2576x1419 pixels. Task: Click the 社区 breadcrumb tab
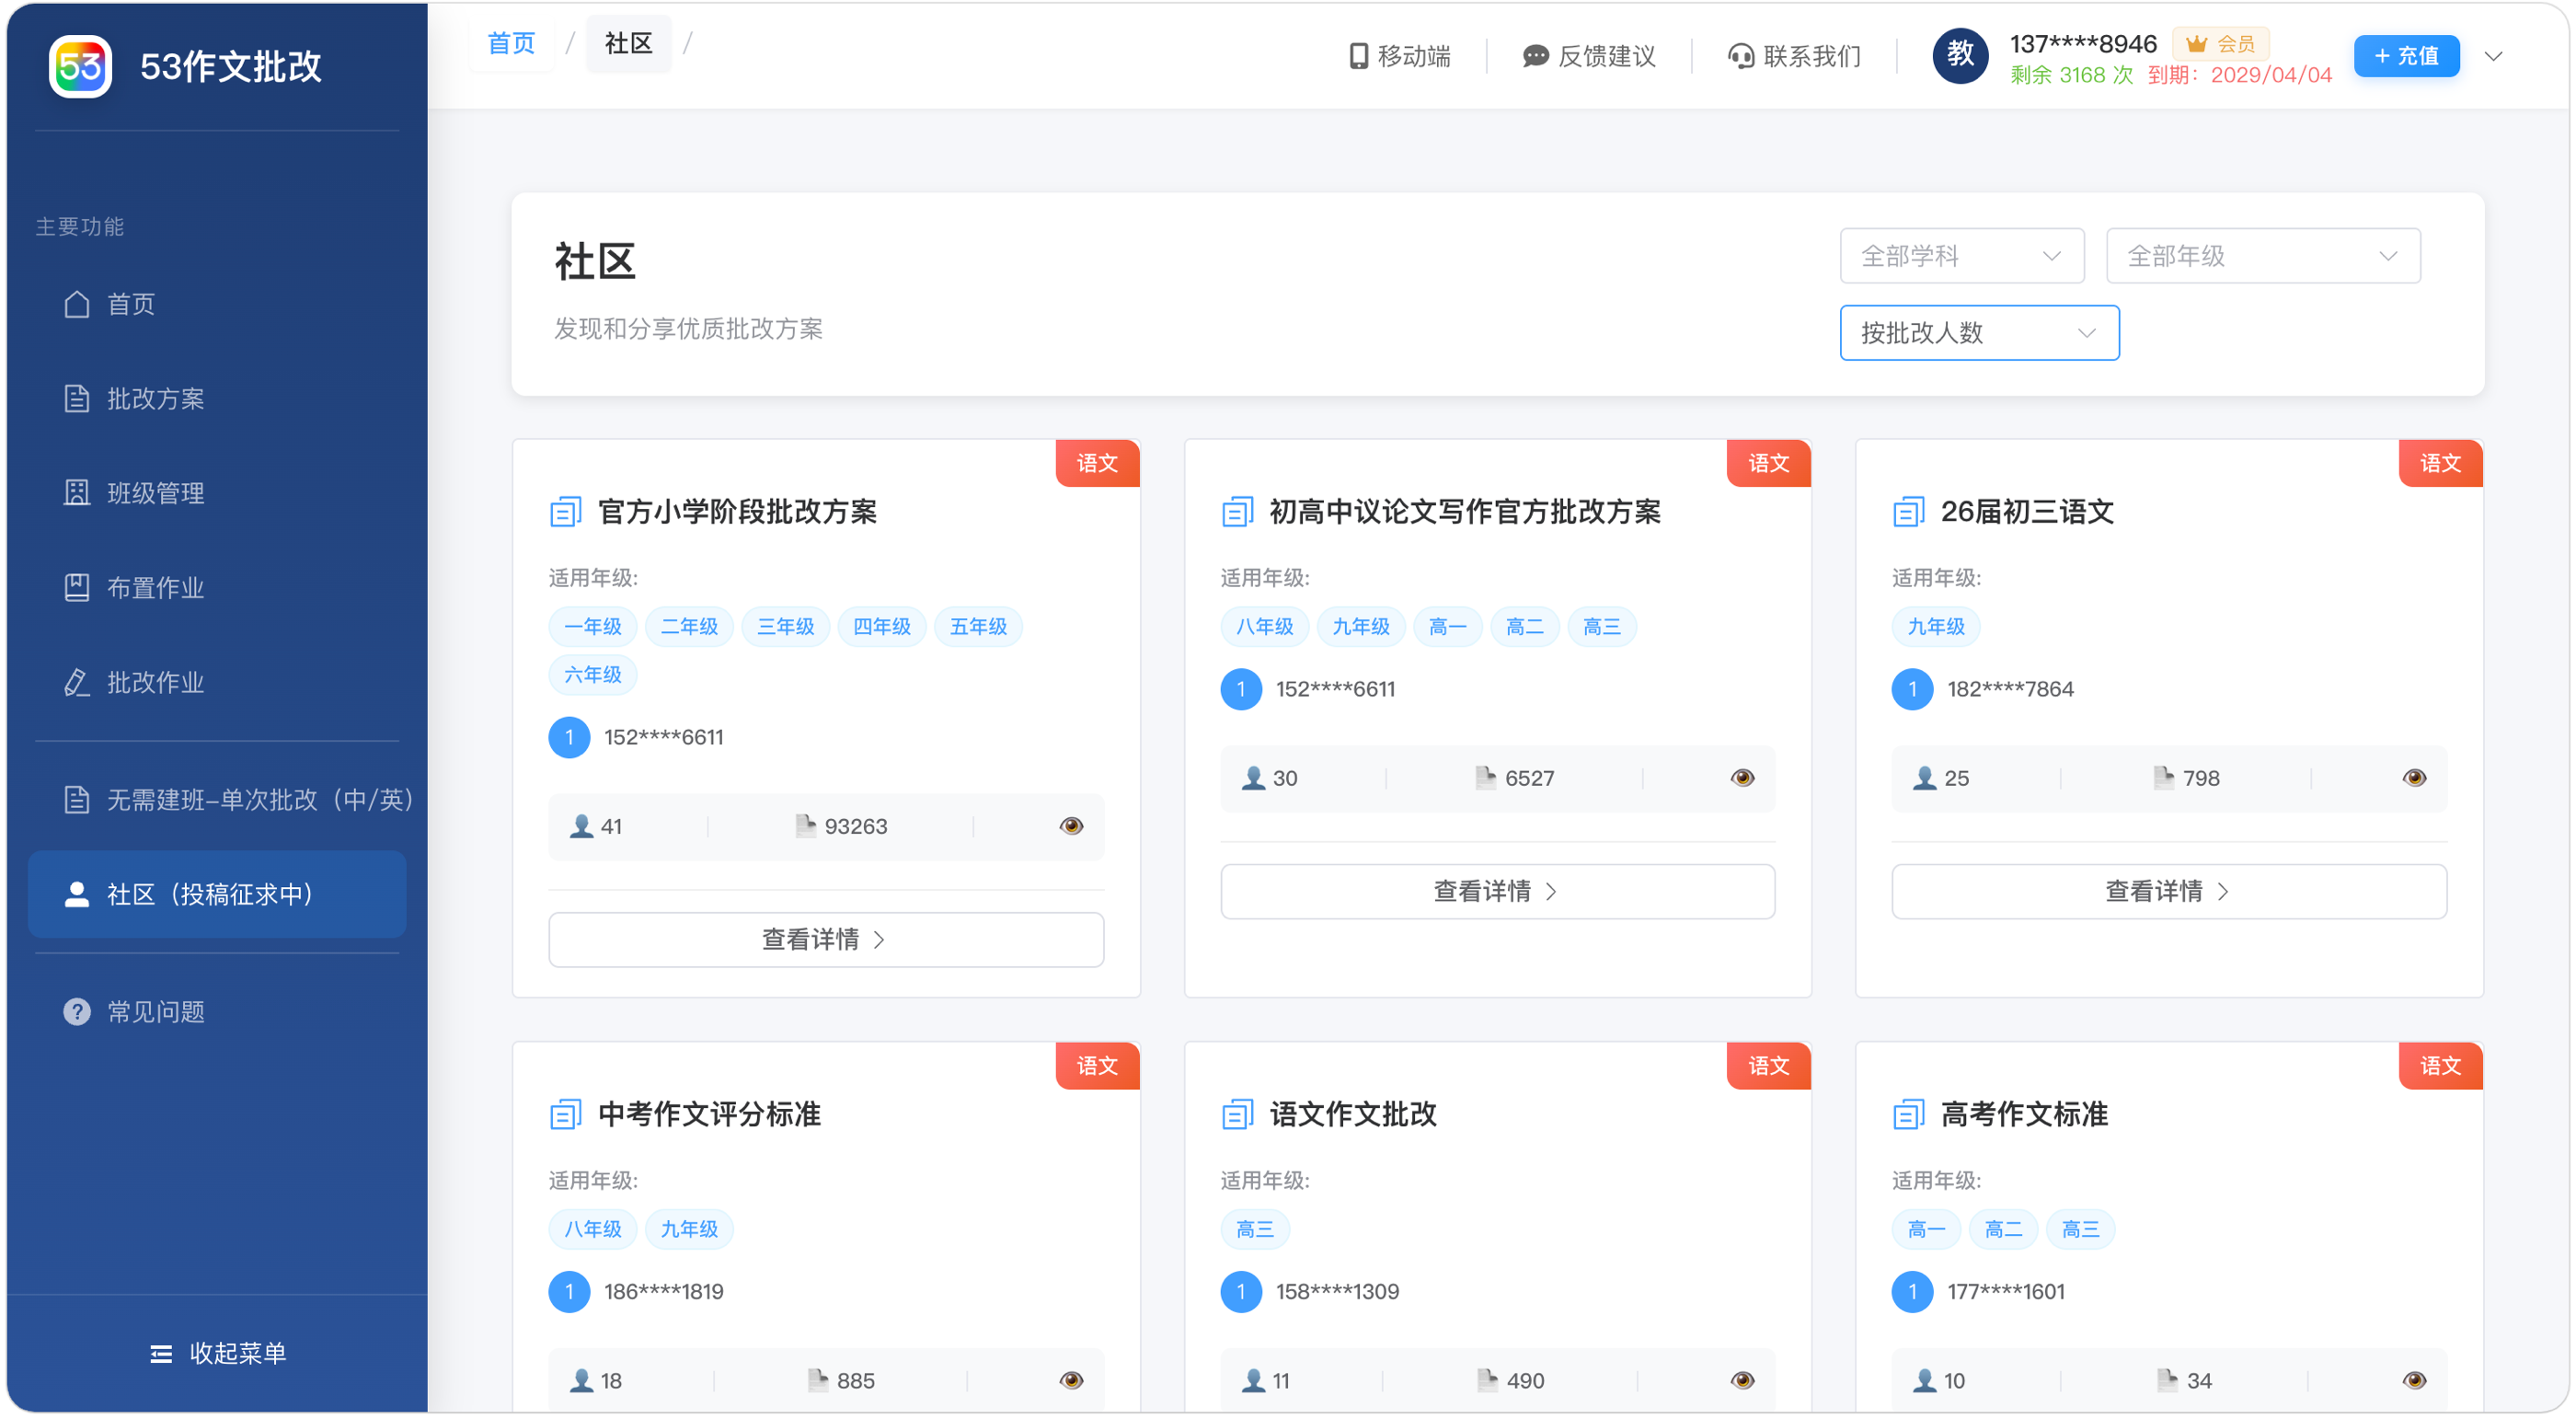[x=628, y=43]
